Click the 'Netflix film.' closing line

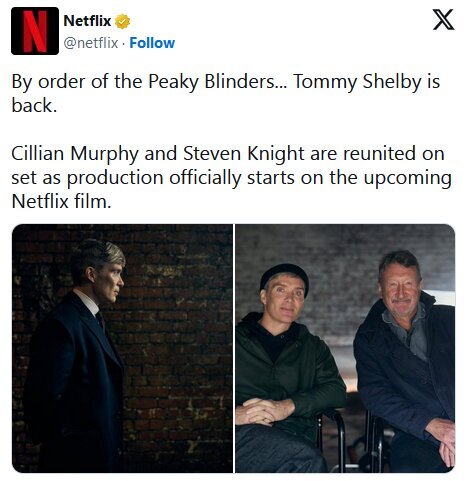(x=61, y=201)
